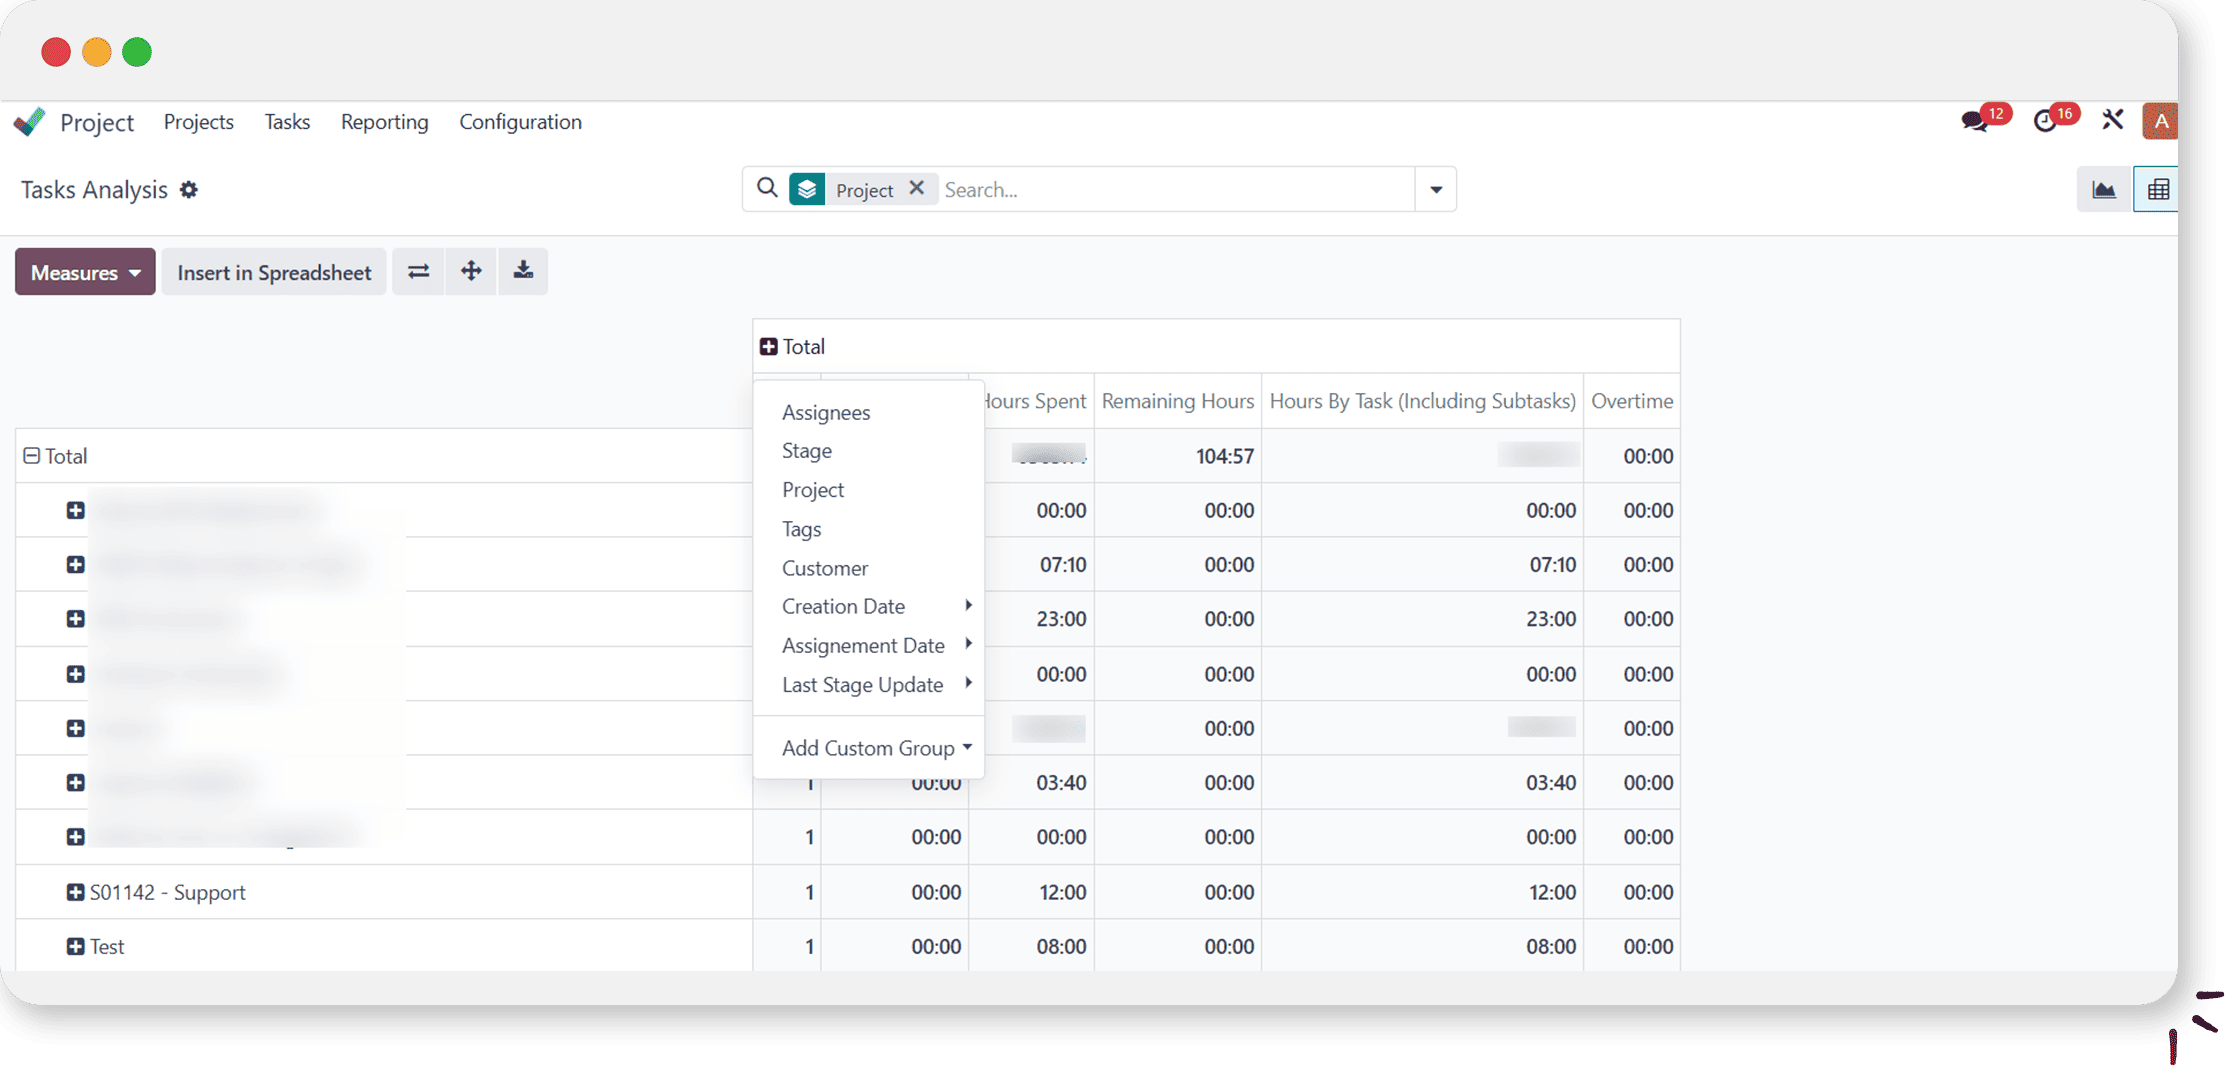Open the Measures dropdown
Screen dimensions: 2225x1067
(x=85, y=272)
